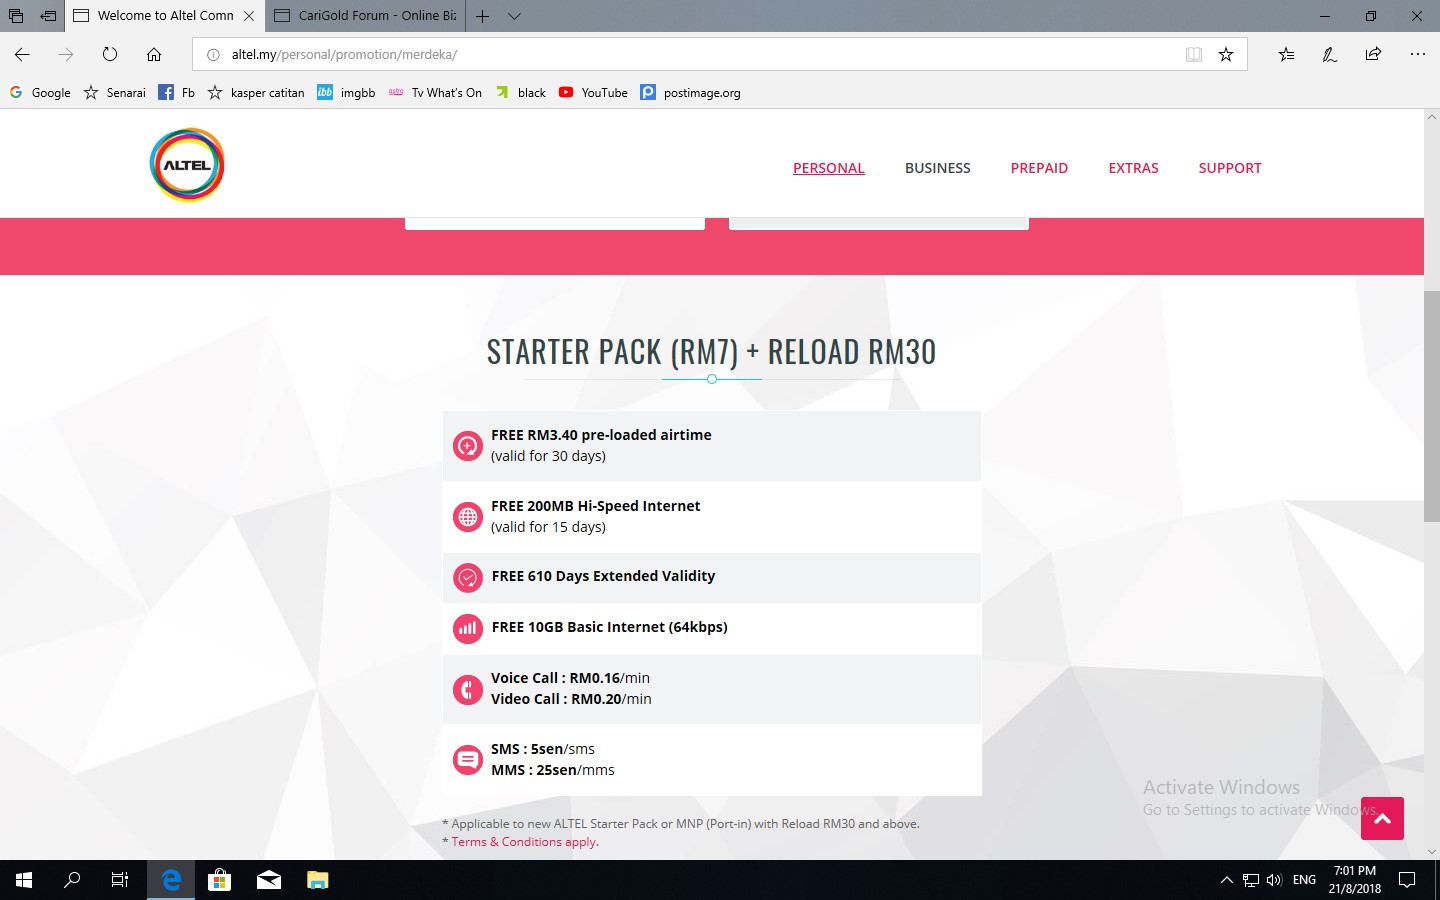Open the SUPPORT menu
The image size is (1440, 900).
click(x=1230, y=168)
